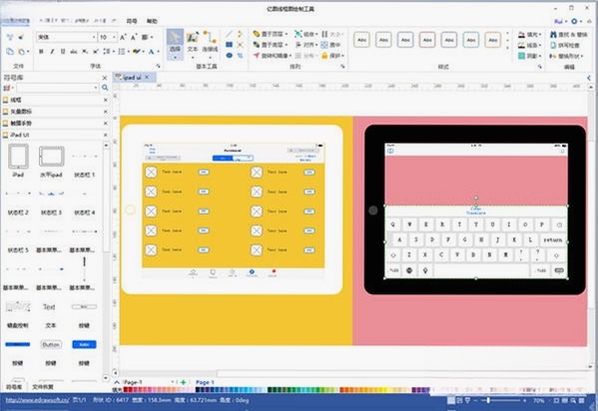Click the lock Protect icon
The image size is (598, 411).
click(x=325, y=56)
